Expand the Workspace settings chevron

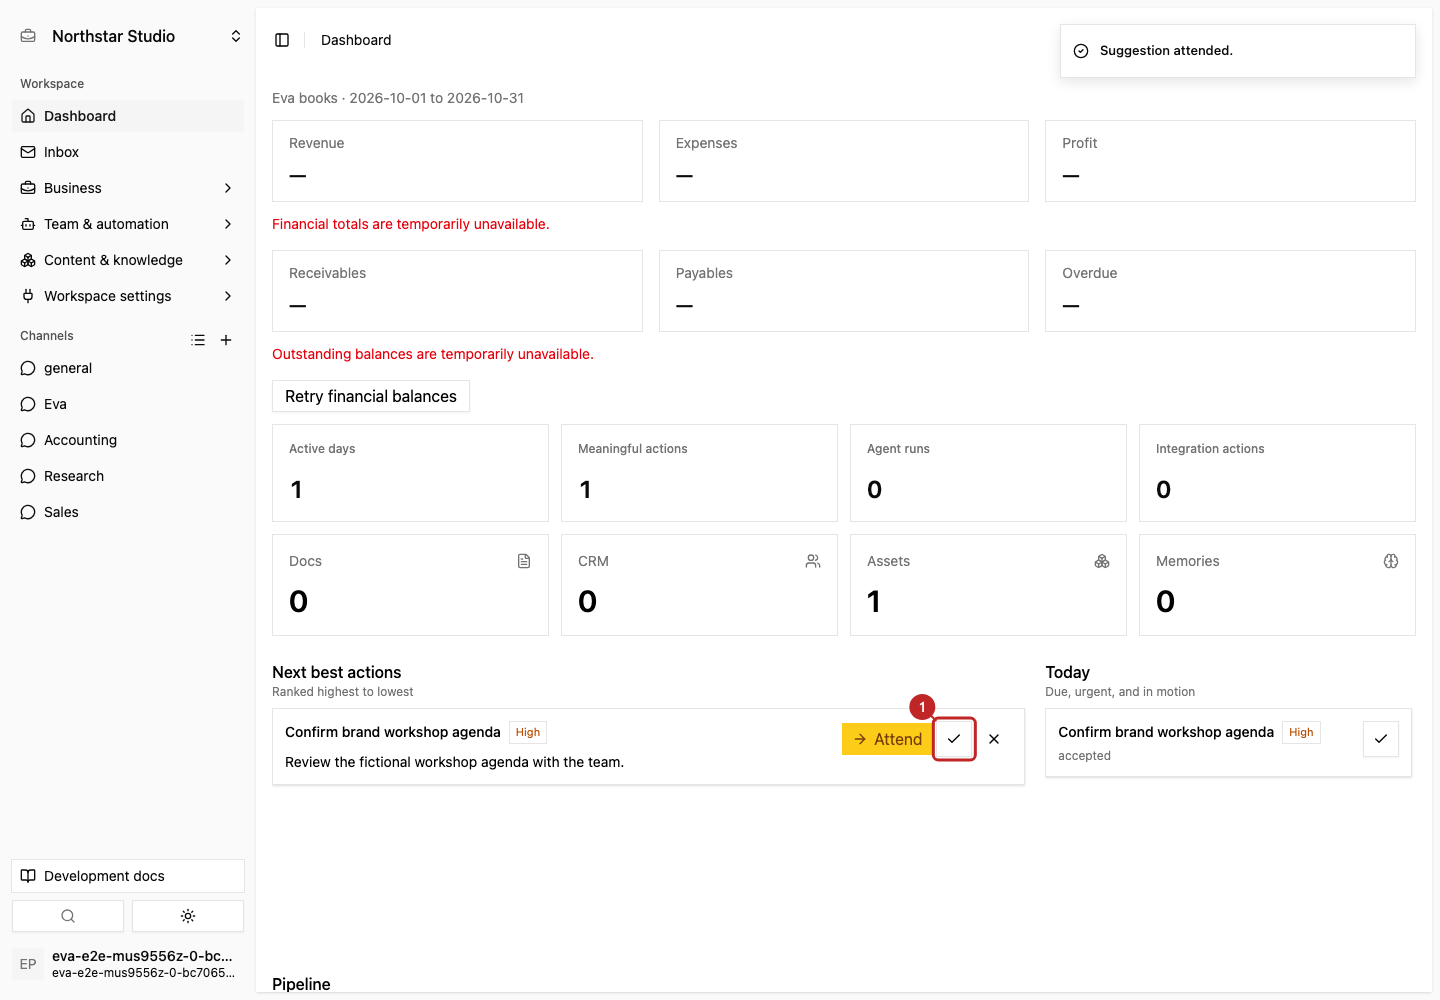228,296
